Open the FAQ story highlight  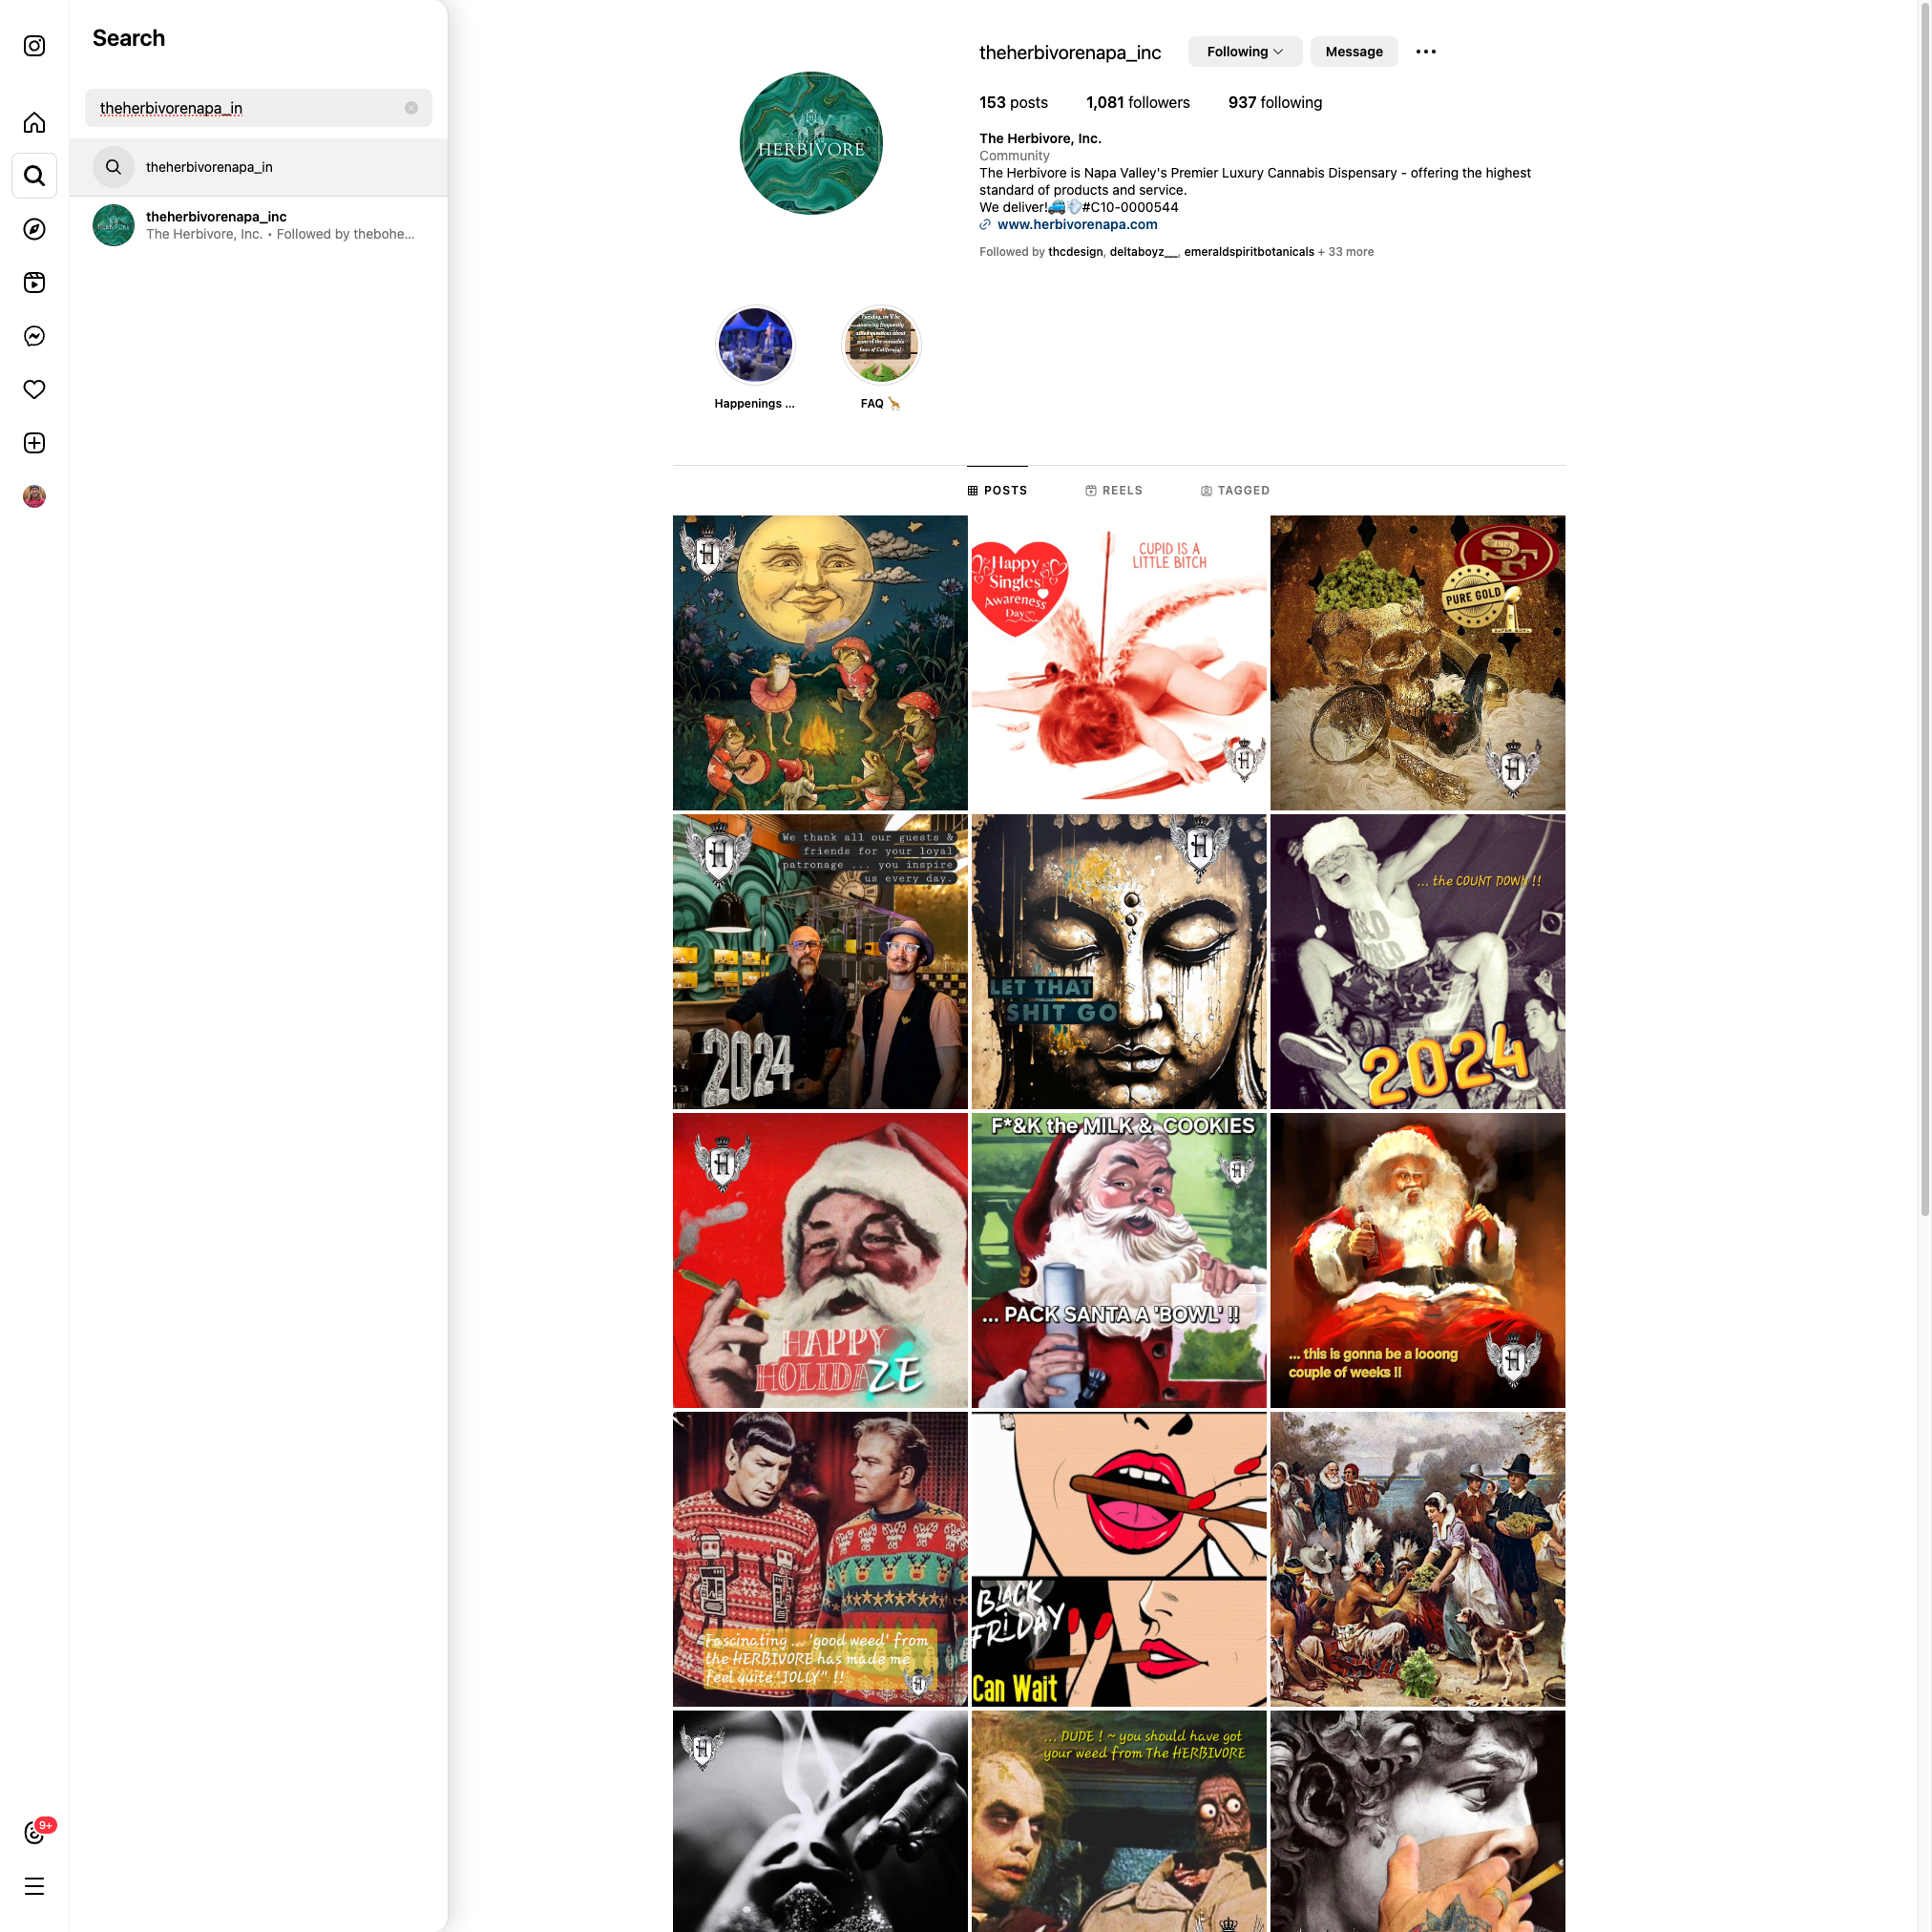880,346
